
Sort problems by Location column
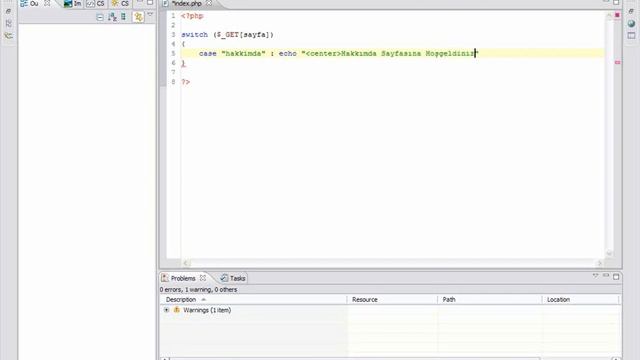[x=580, y=300]
